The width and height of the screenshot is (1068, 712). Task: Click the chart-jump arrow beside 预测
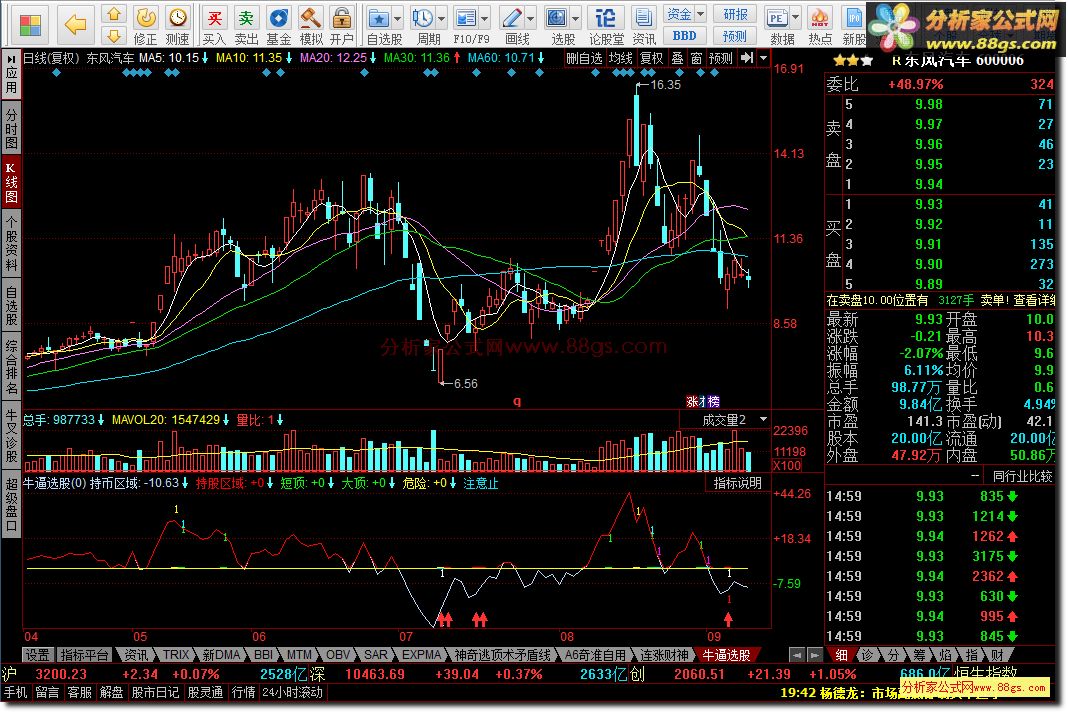pos(747,58)
